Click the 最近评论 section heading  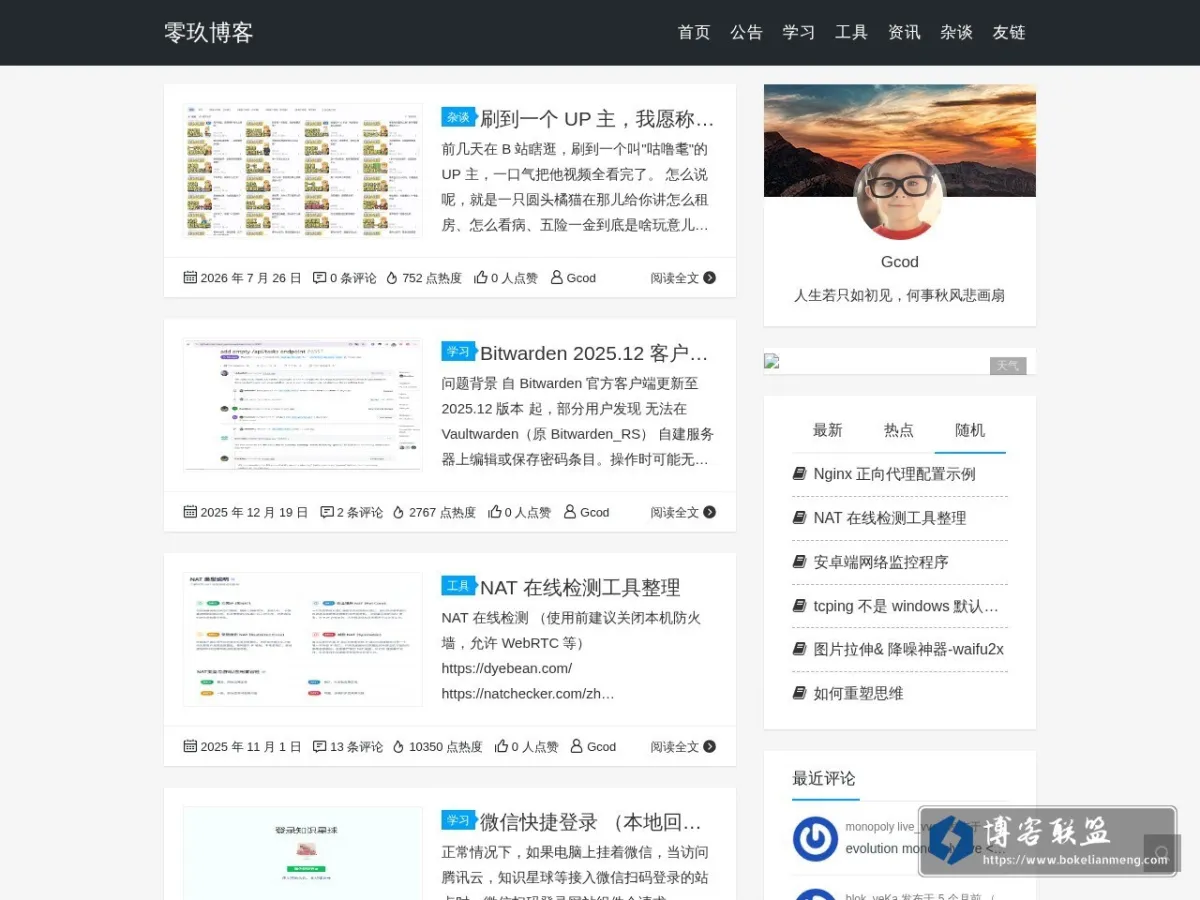[824, 778]
